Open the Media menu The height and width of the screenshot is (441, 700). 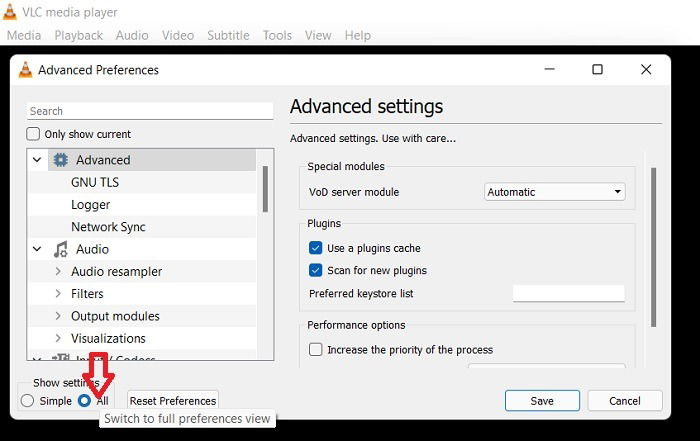pyautogui.click(x=24, y=35)
